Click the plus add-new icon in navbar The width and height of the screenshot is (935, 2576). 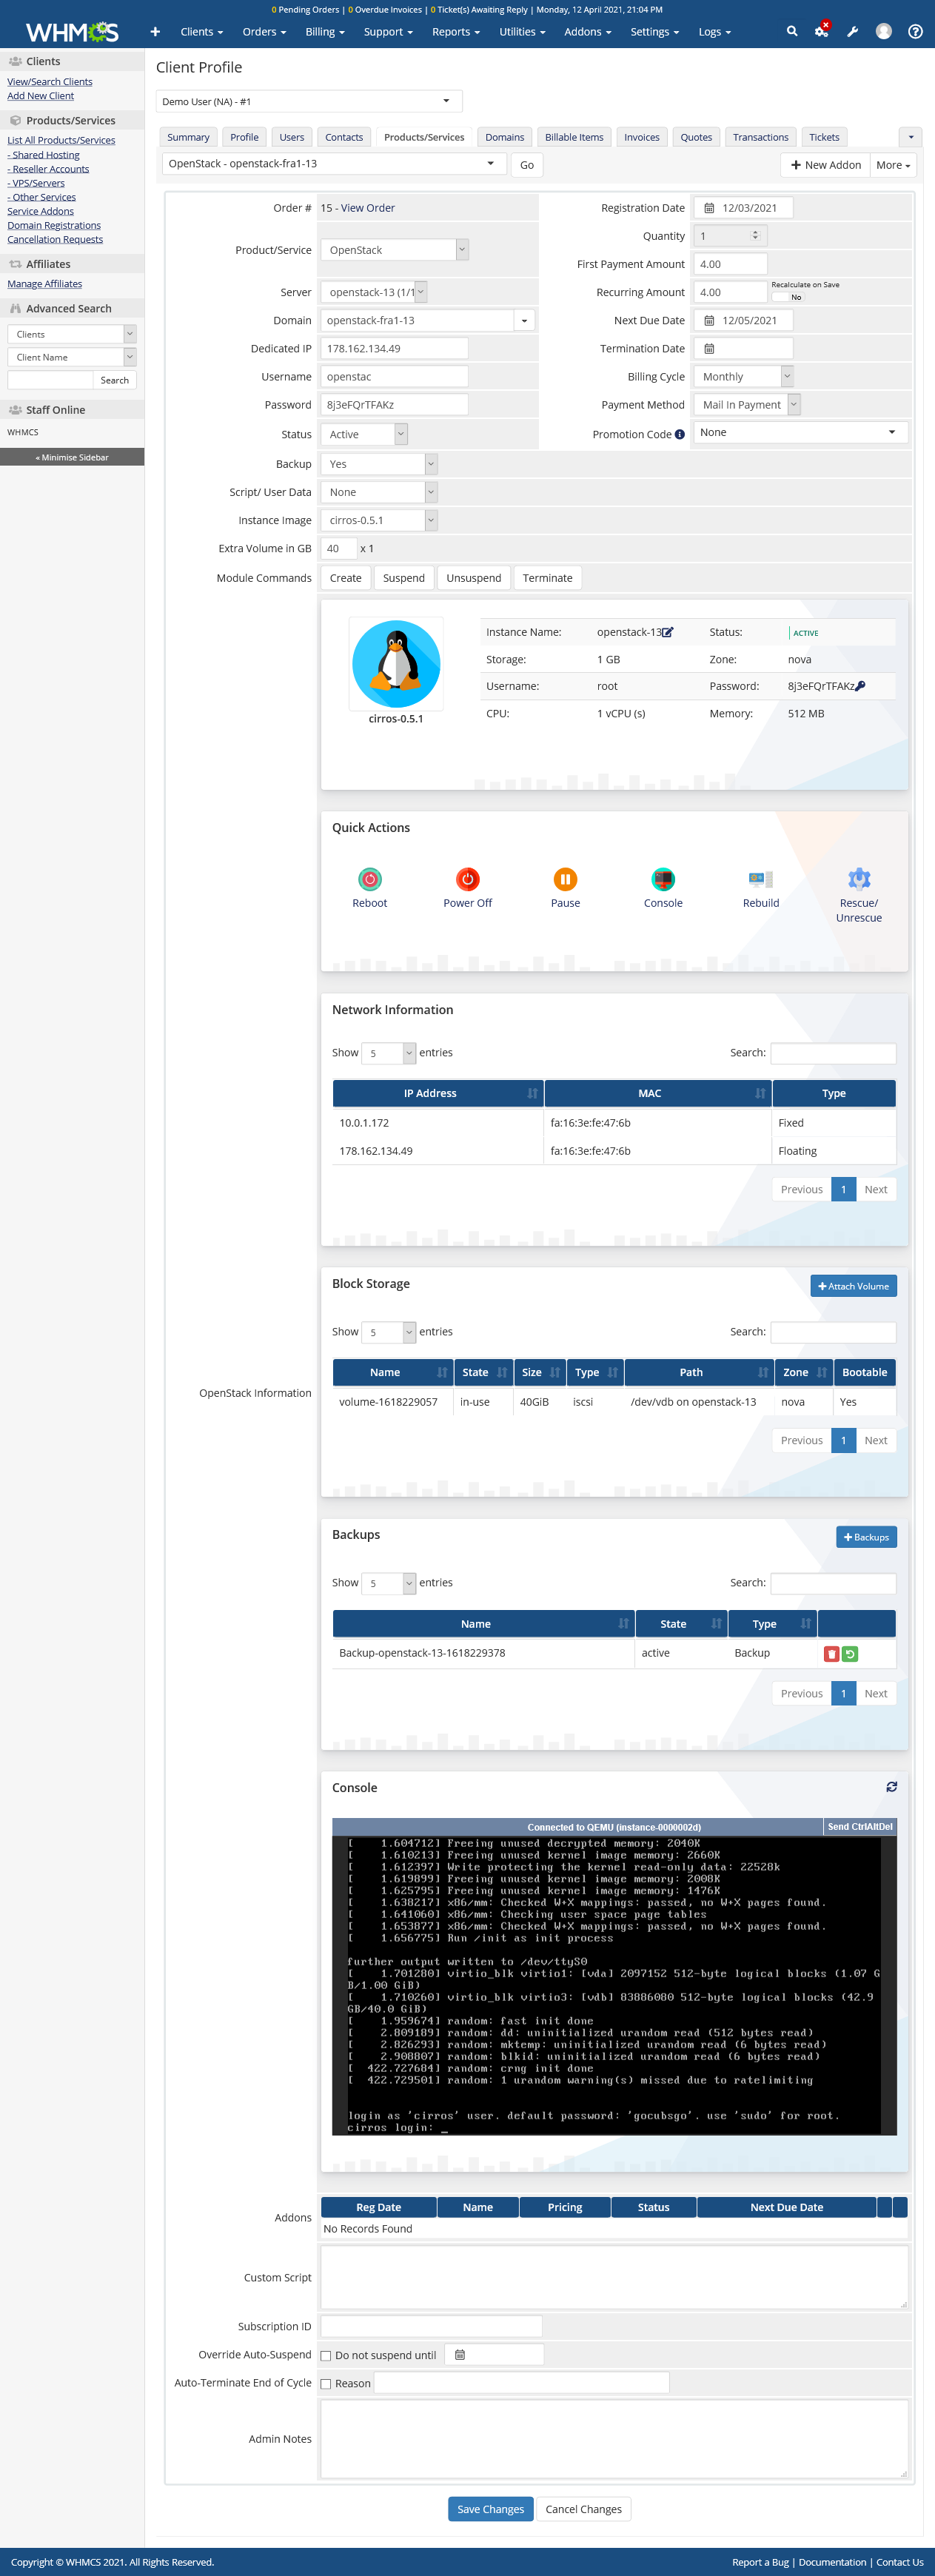[155, 31]
